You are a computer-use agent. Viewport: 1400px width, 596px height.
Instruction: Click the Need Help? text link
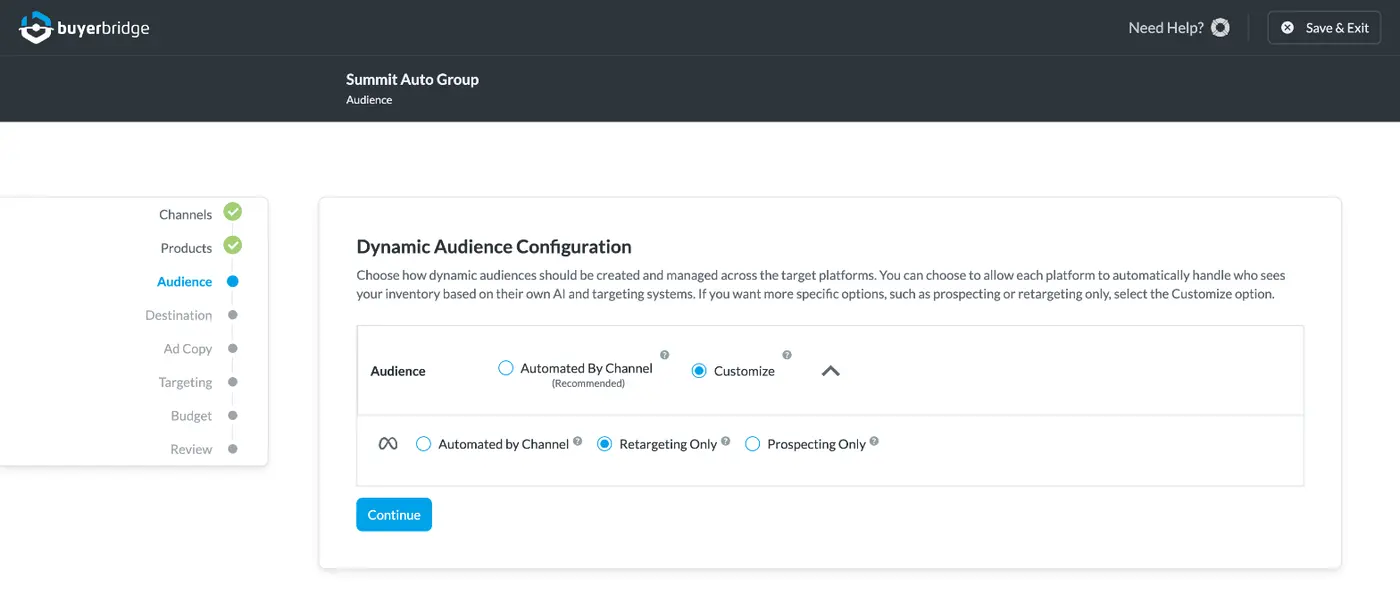[1166, 28]
